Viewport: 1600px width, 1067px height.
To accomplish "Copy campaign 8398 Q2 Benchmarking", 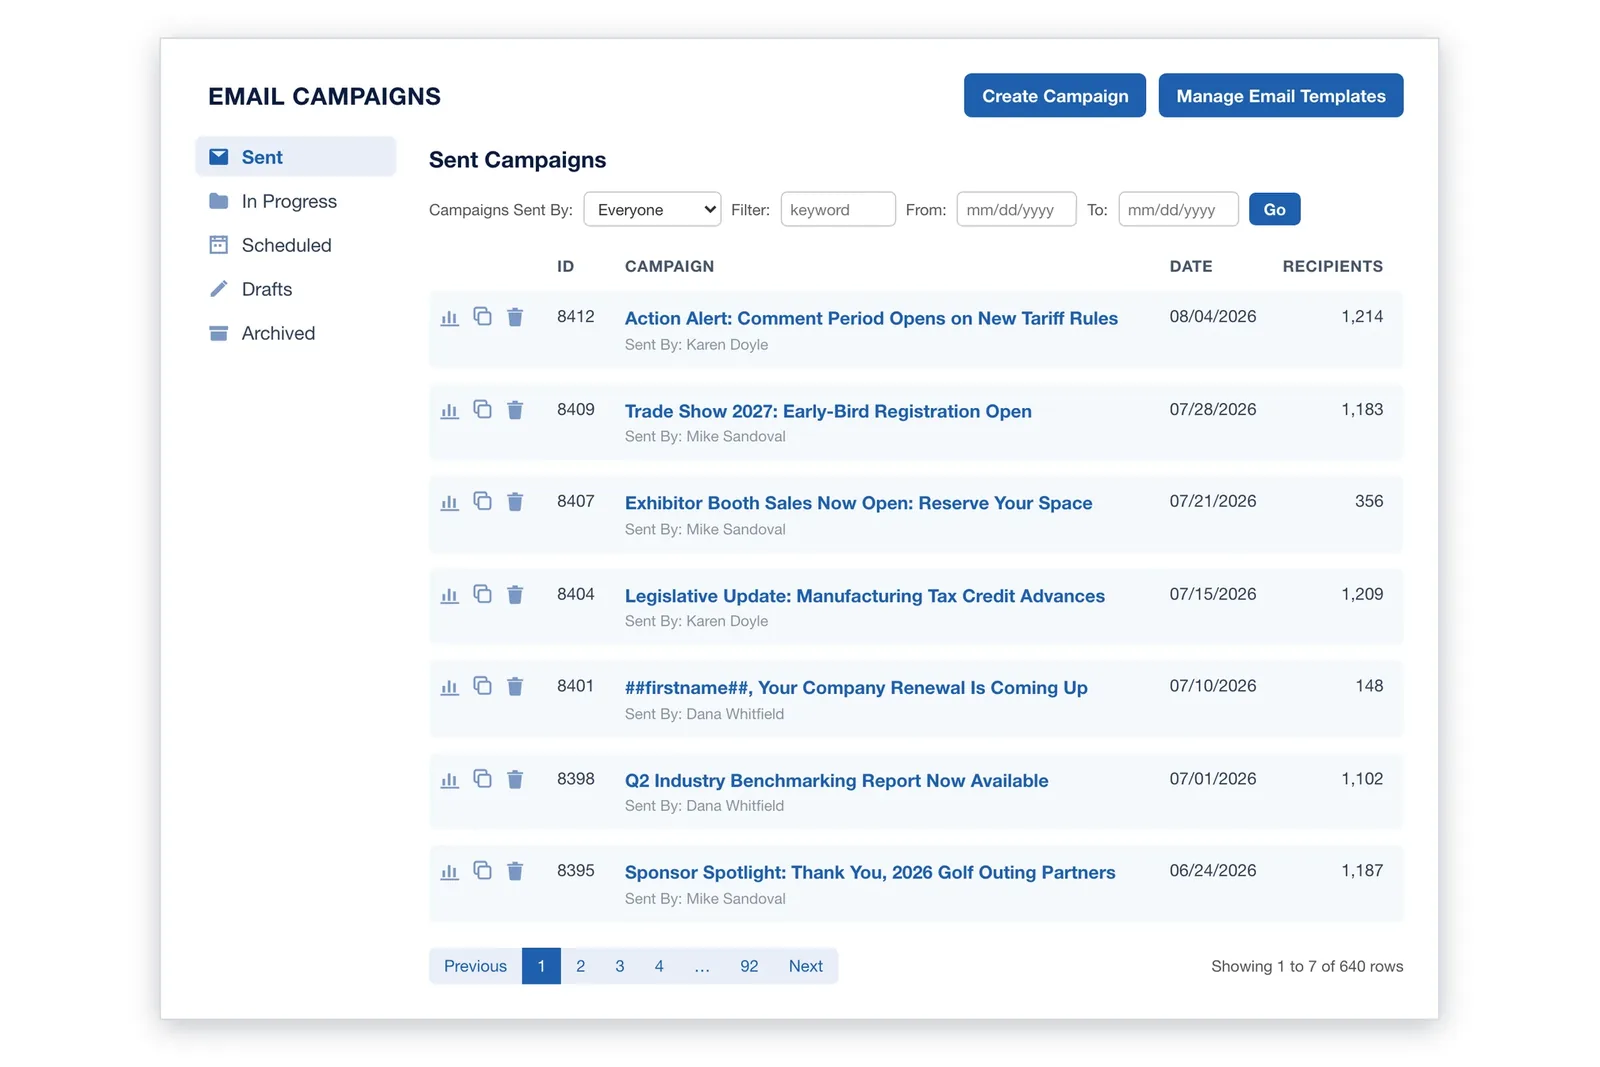I will pyautogui.click(x=482, y=778).
